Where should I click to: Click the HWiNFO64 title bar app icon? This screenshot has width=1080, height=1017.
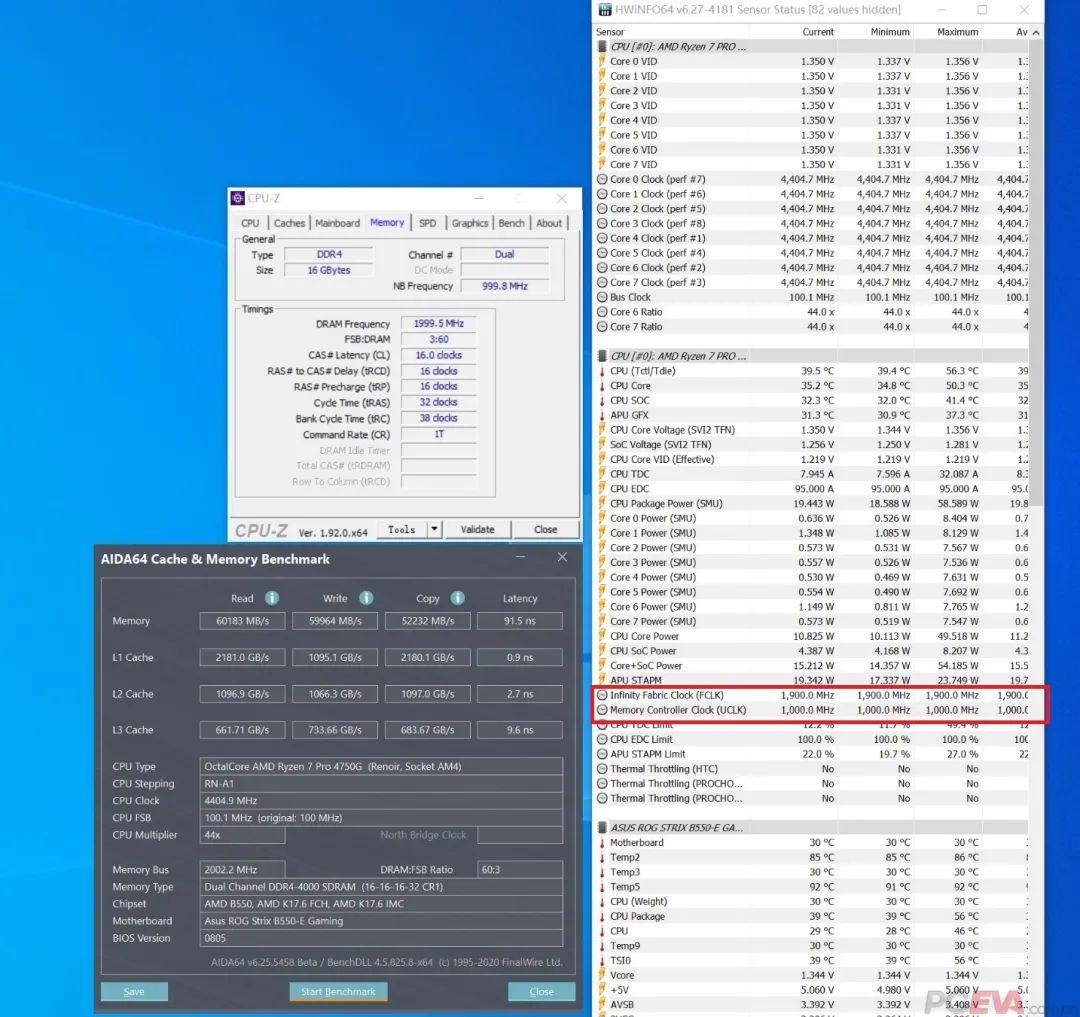pyautogui.click(x=603, y=10)
